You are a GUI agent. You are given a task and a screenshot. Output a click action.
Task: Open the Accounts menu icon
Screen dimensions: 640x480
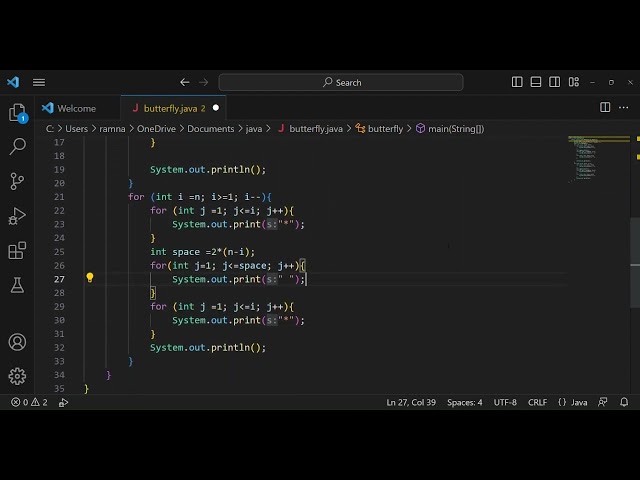17,342
